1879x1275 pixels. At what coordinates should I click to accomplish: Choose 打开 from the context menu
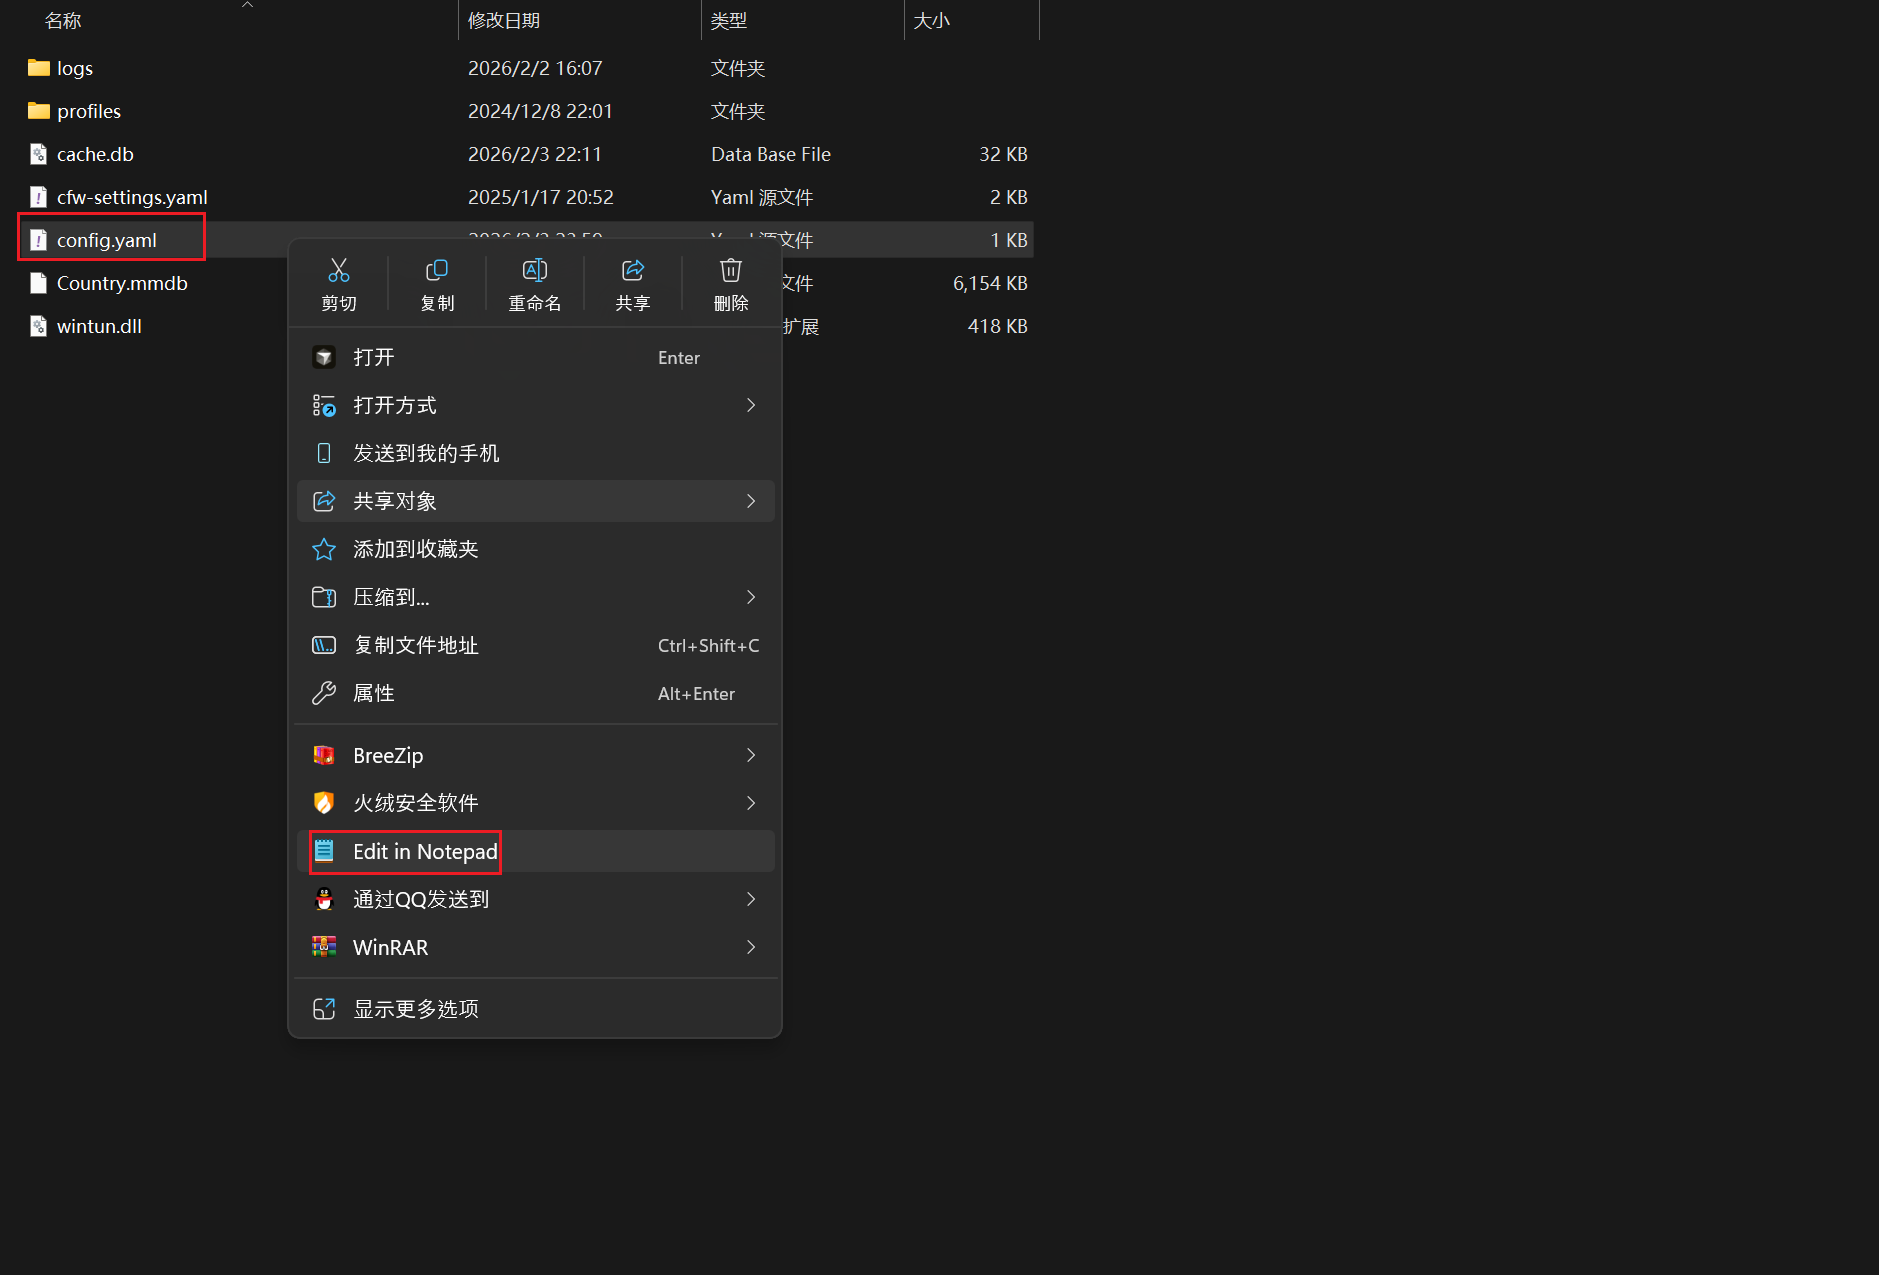coord(374,357)
